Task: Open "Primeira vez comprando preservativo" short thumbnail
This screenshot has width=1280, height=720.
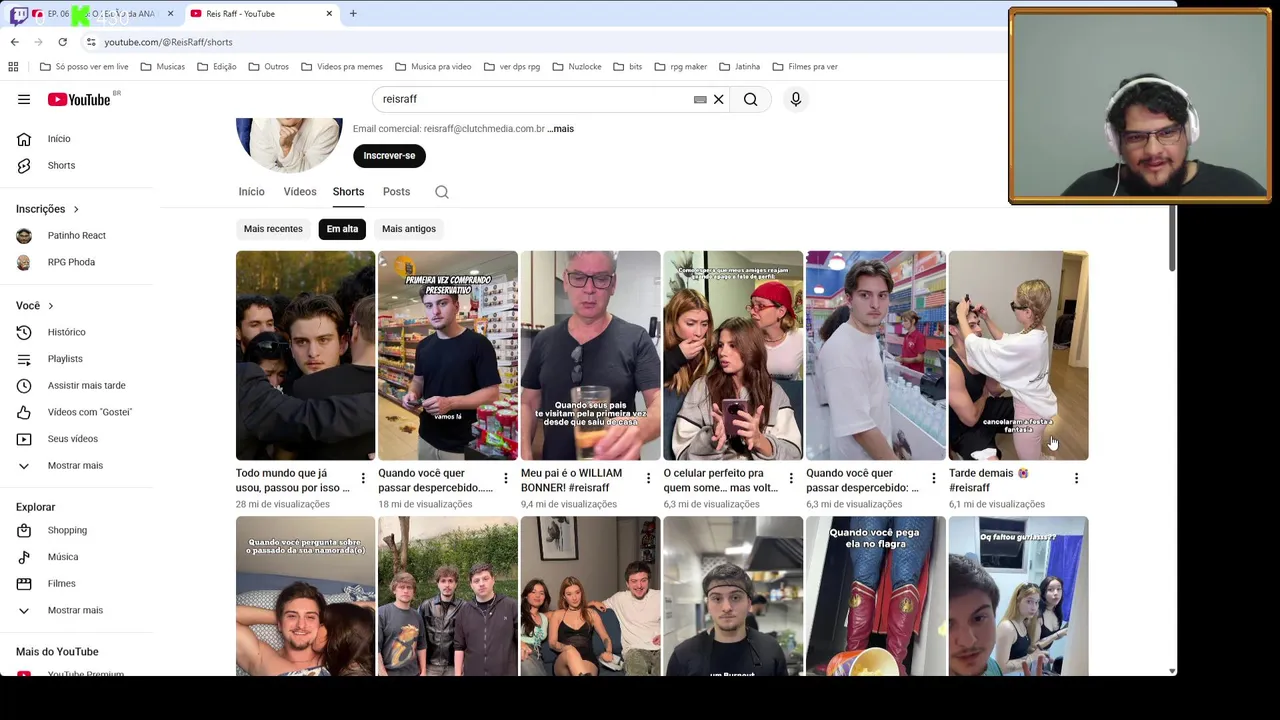Action: tap(448, 355)
